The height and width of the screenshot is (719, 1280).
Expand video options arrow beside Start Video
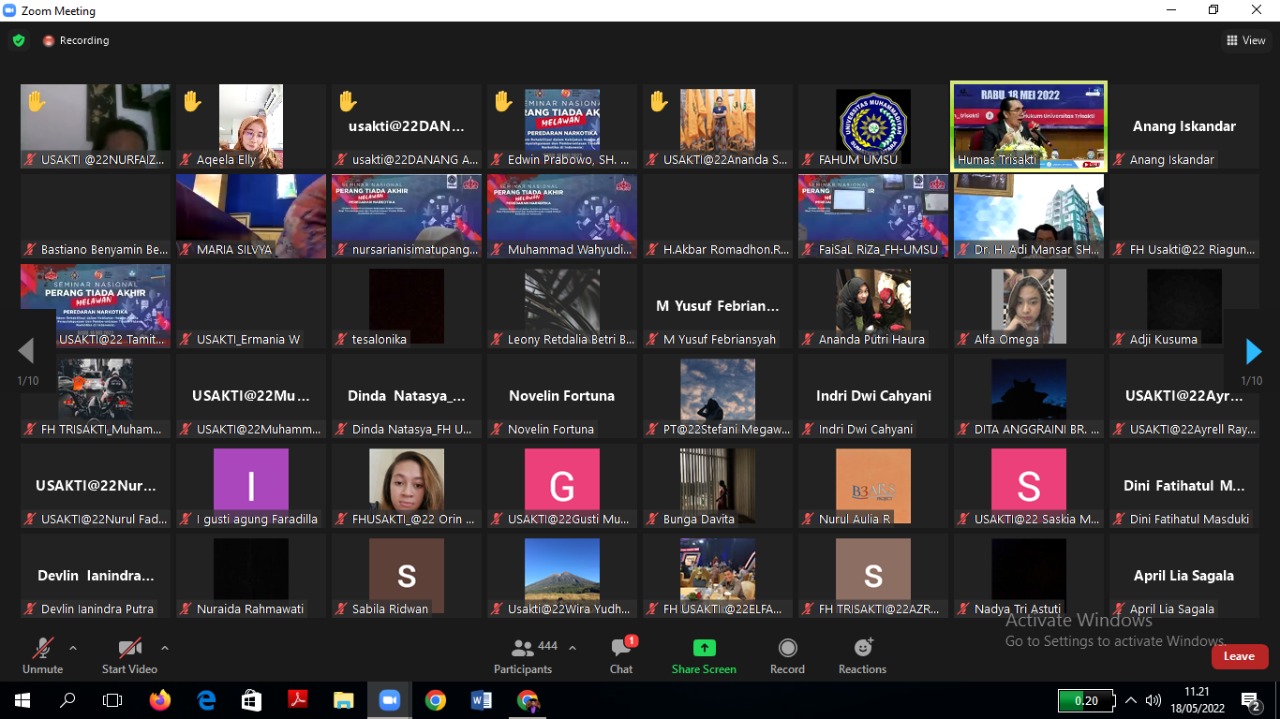tap(165, 648)
